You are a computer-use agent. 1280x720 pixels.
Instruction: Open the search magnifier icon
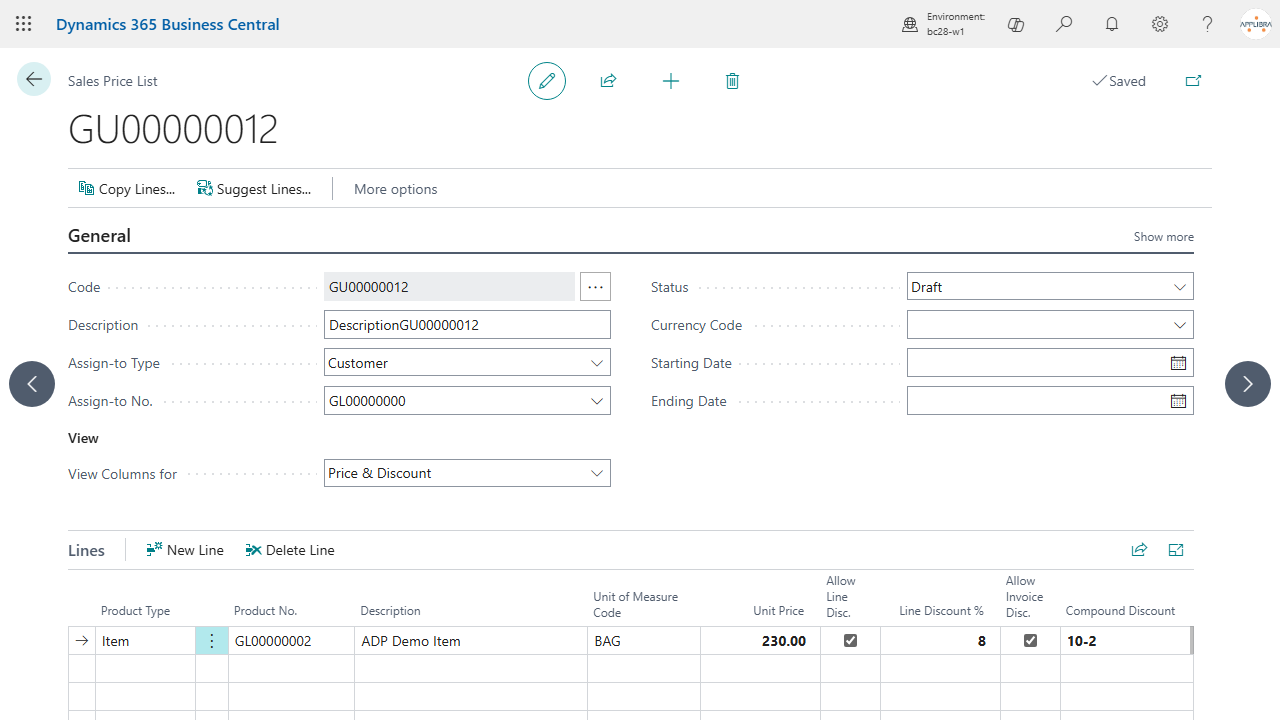tap(1064, 24)
